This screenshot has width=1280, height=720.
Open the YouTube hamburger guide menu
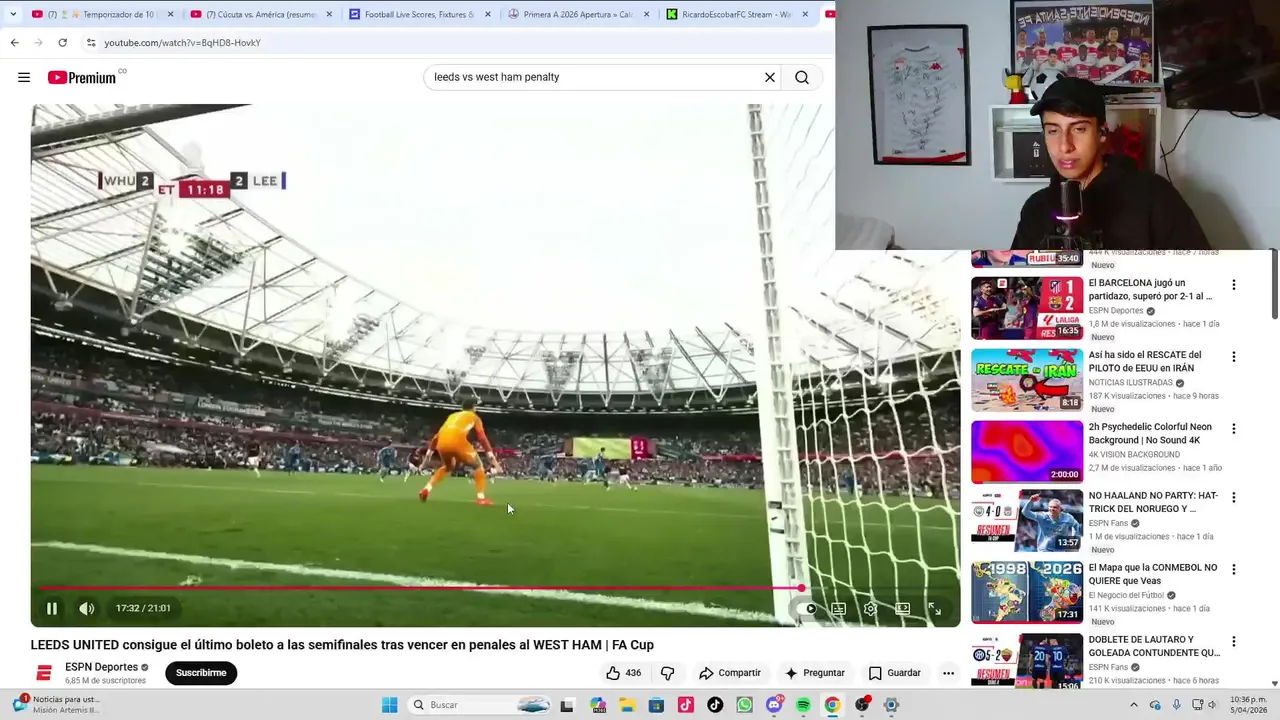(24, 77)
